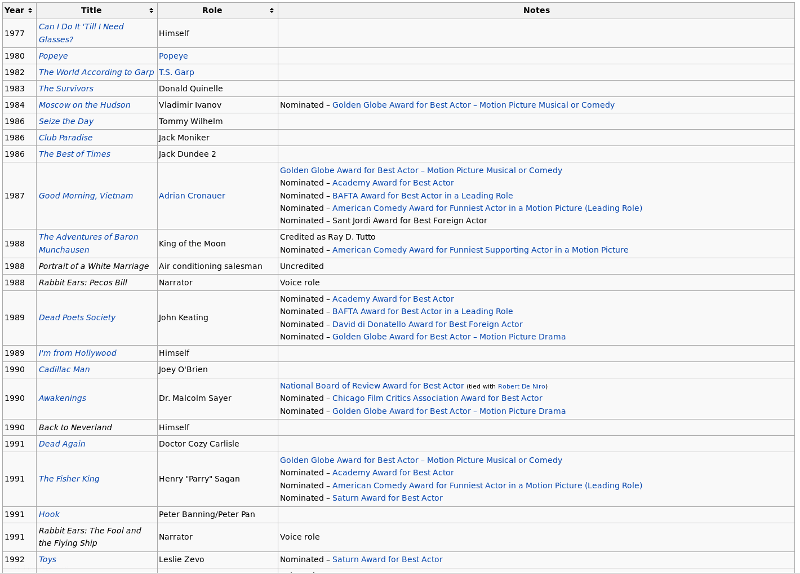Sort table by Title column arrows

click(152, 10)
